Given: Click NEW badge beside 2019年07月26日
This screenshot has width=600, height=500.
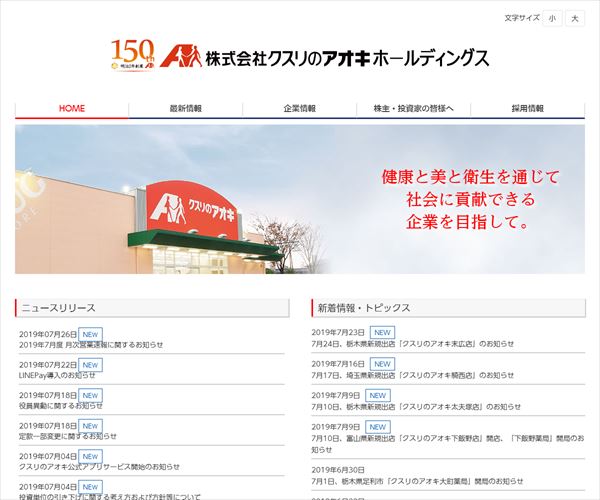Looking at the screenshot, I should coord(90,334).
